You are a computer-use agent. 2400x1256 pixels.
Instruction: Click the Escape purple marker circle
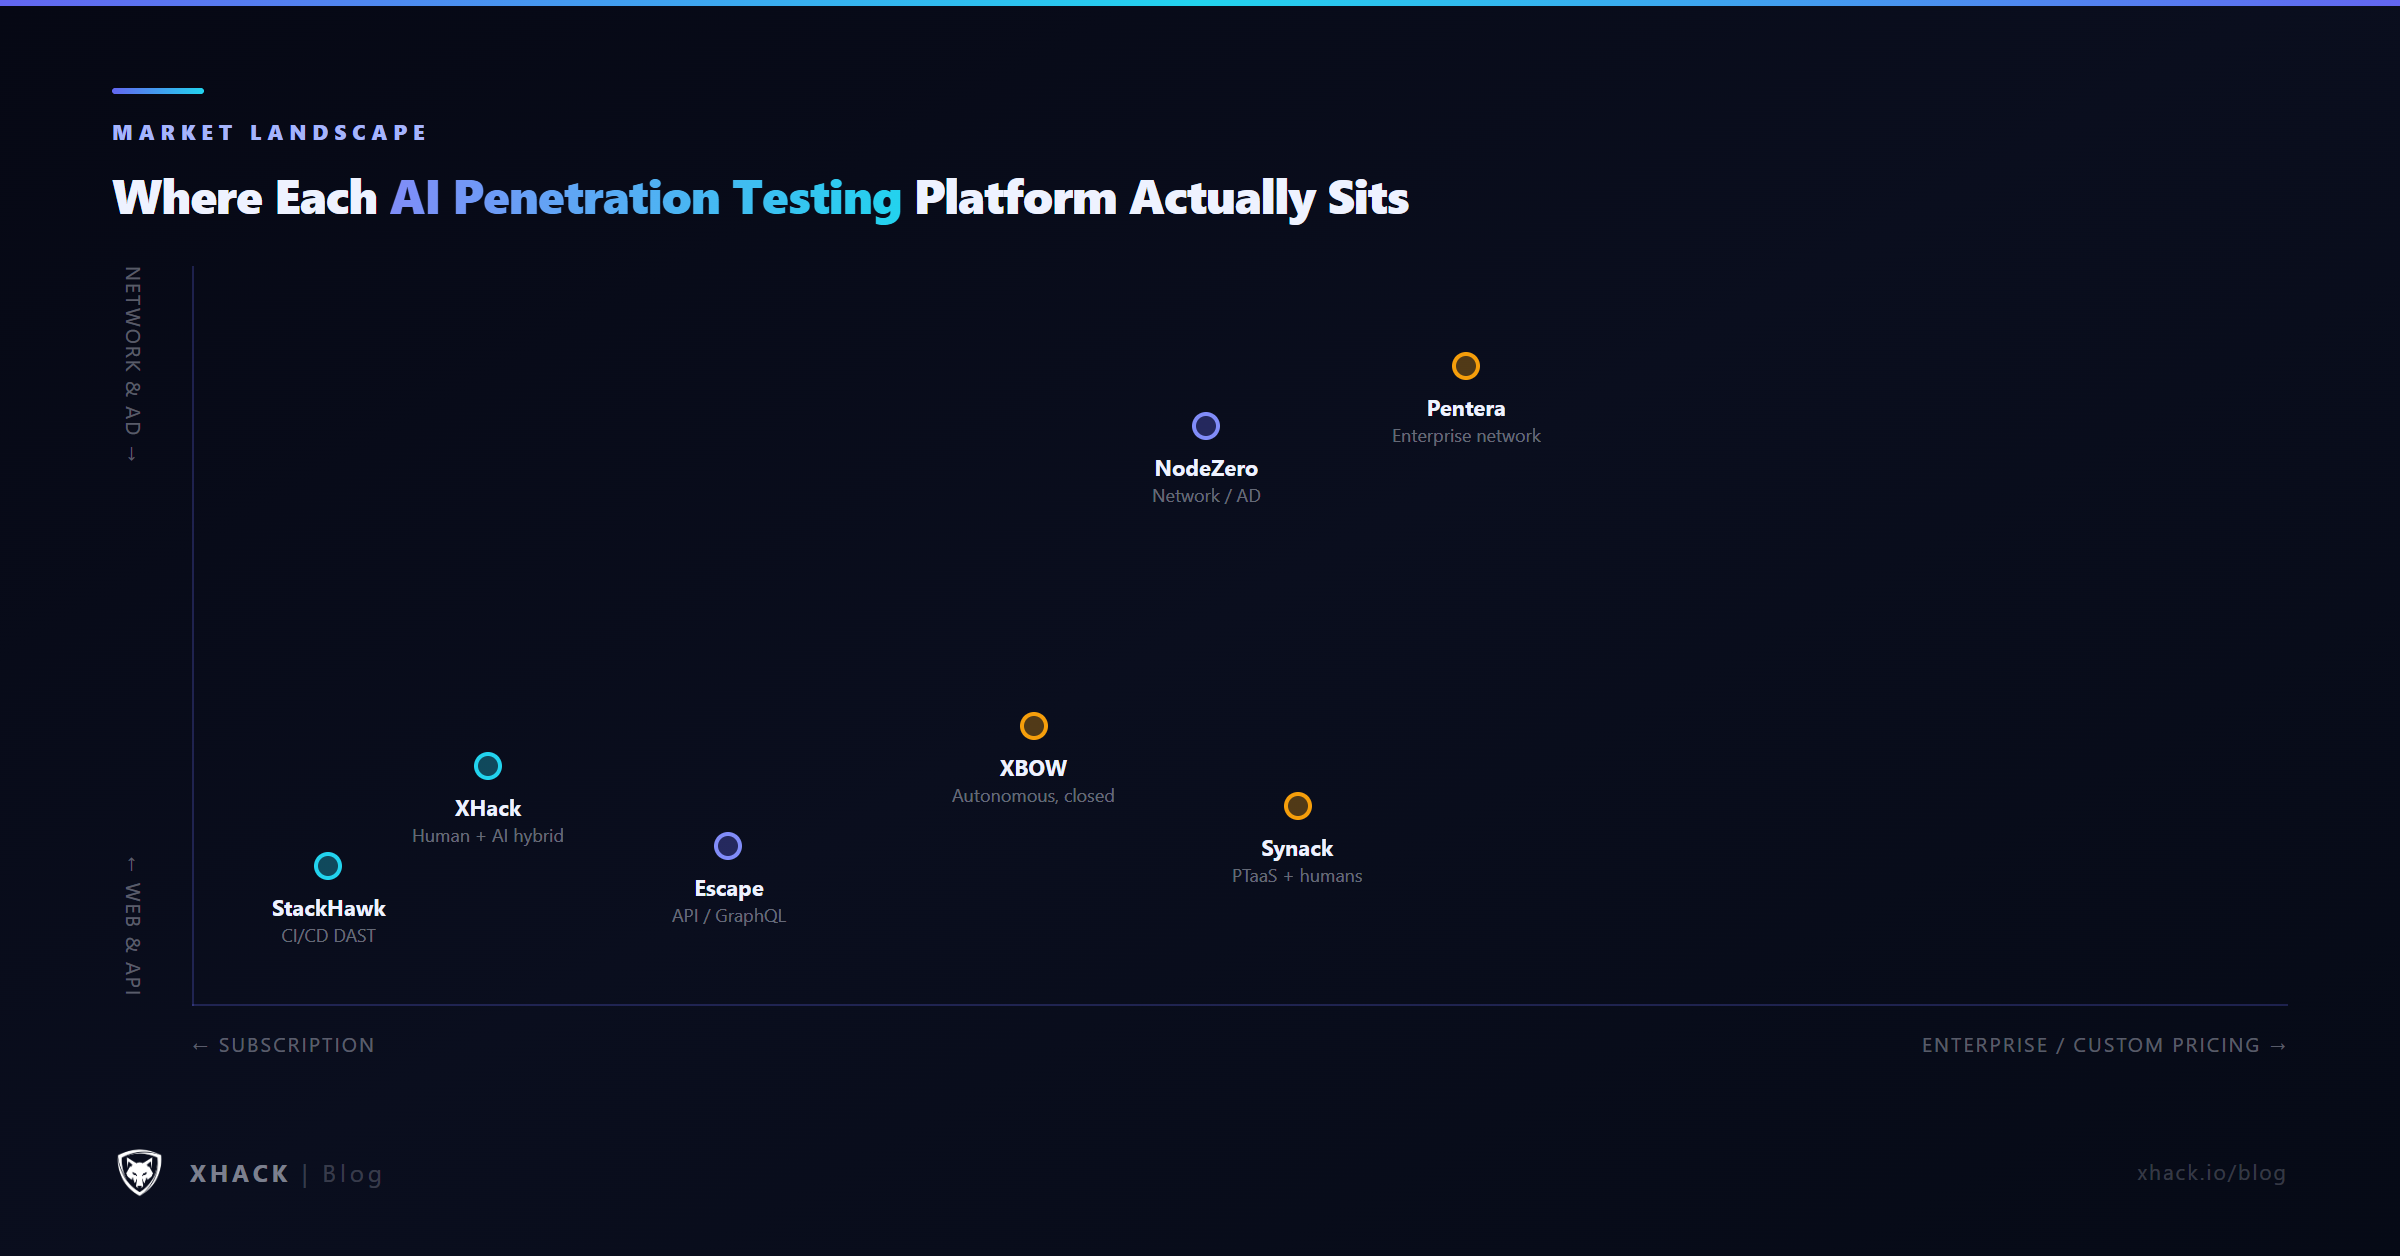pos(728,846)
